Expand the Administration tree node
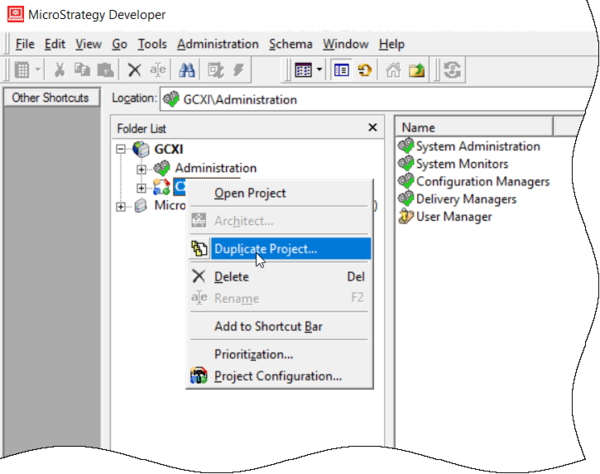Screen dimensions: 600x474 [141, 168]
